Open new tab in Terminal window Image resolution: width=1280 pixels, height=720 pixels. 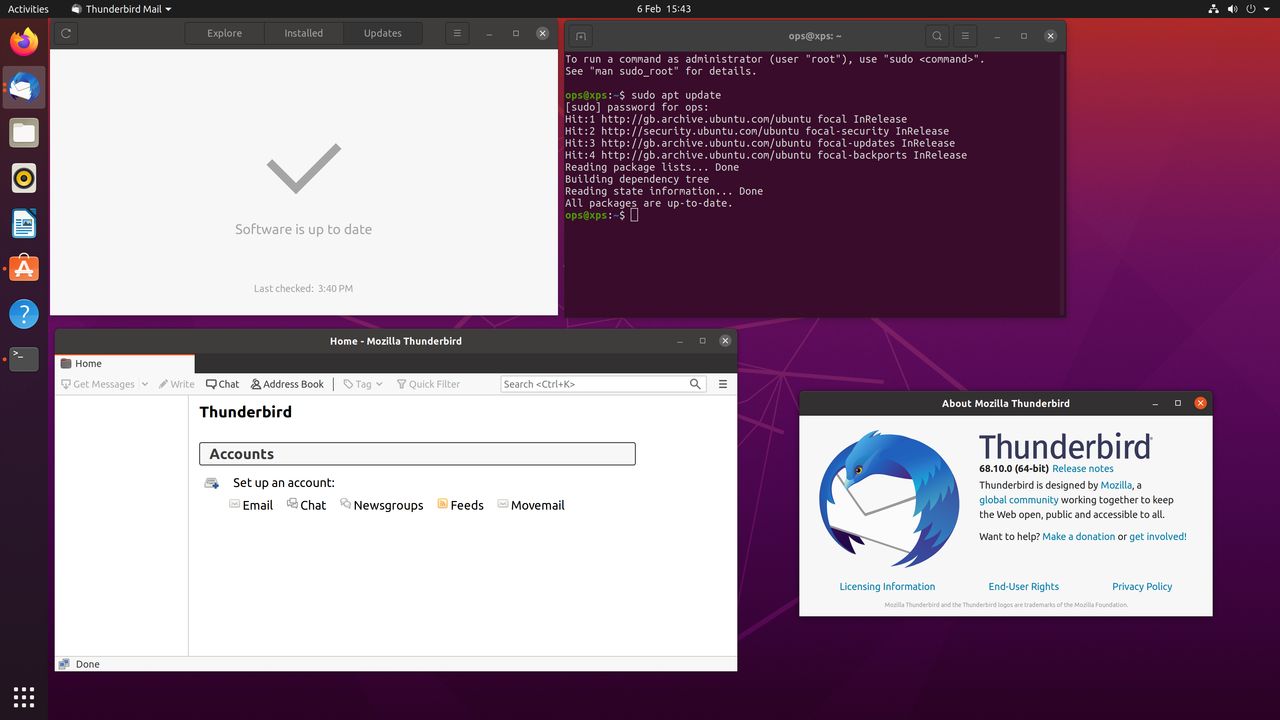pyautogui.click(x=581, y=36)
